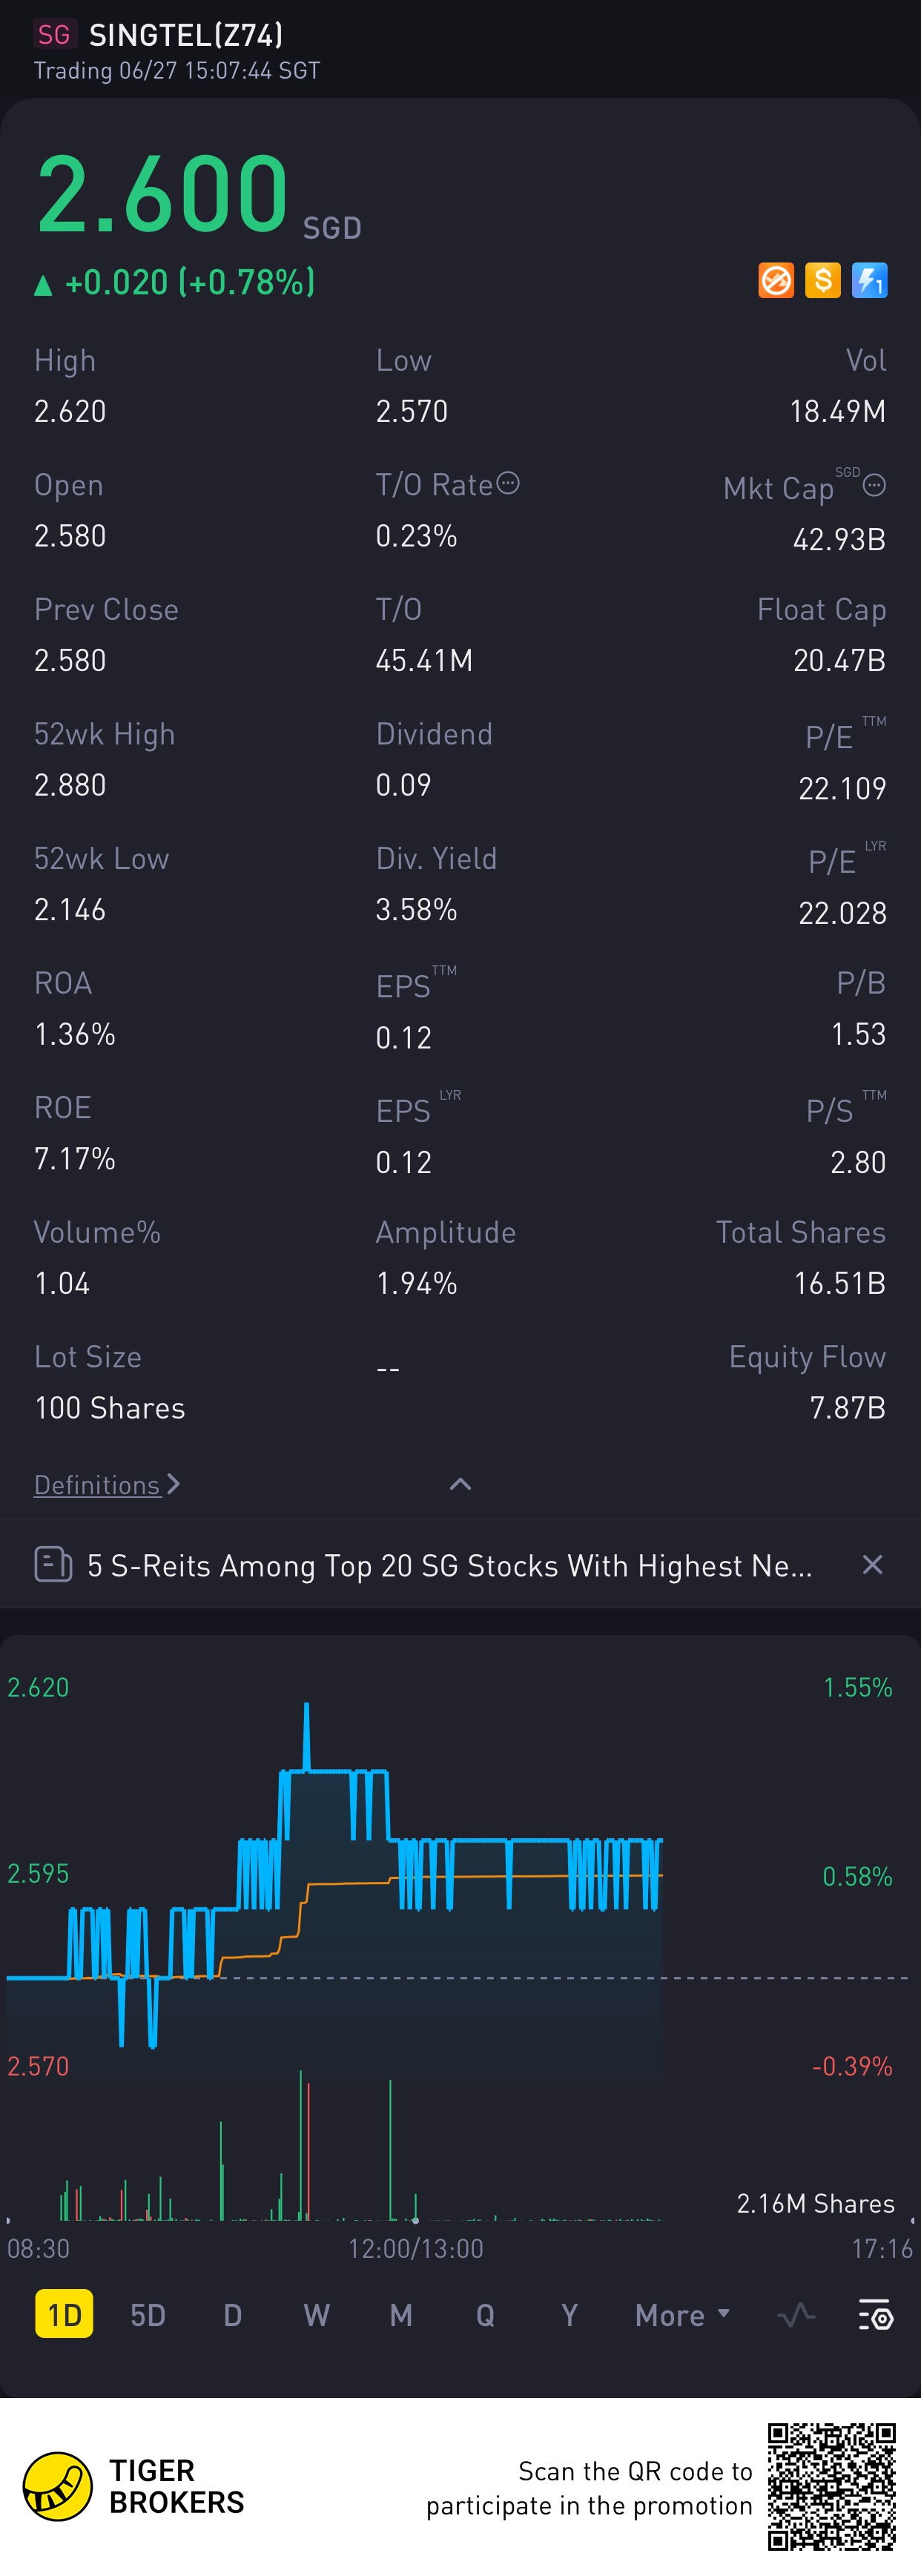Screen dimensions: 921x2576
Task: Dismiss the news headline banner
Action: 872,1564
